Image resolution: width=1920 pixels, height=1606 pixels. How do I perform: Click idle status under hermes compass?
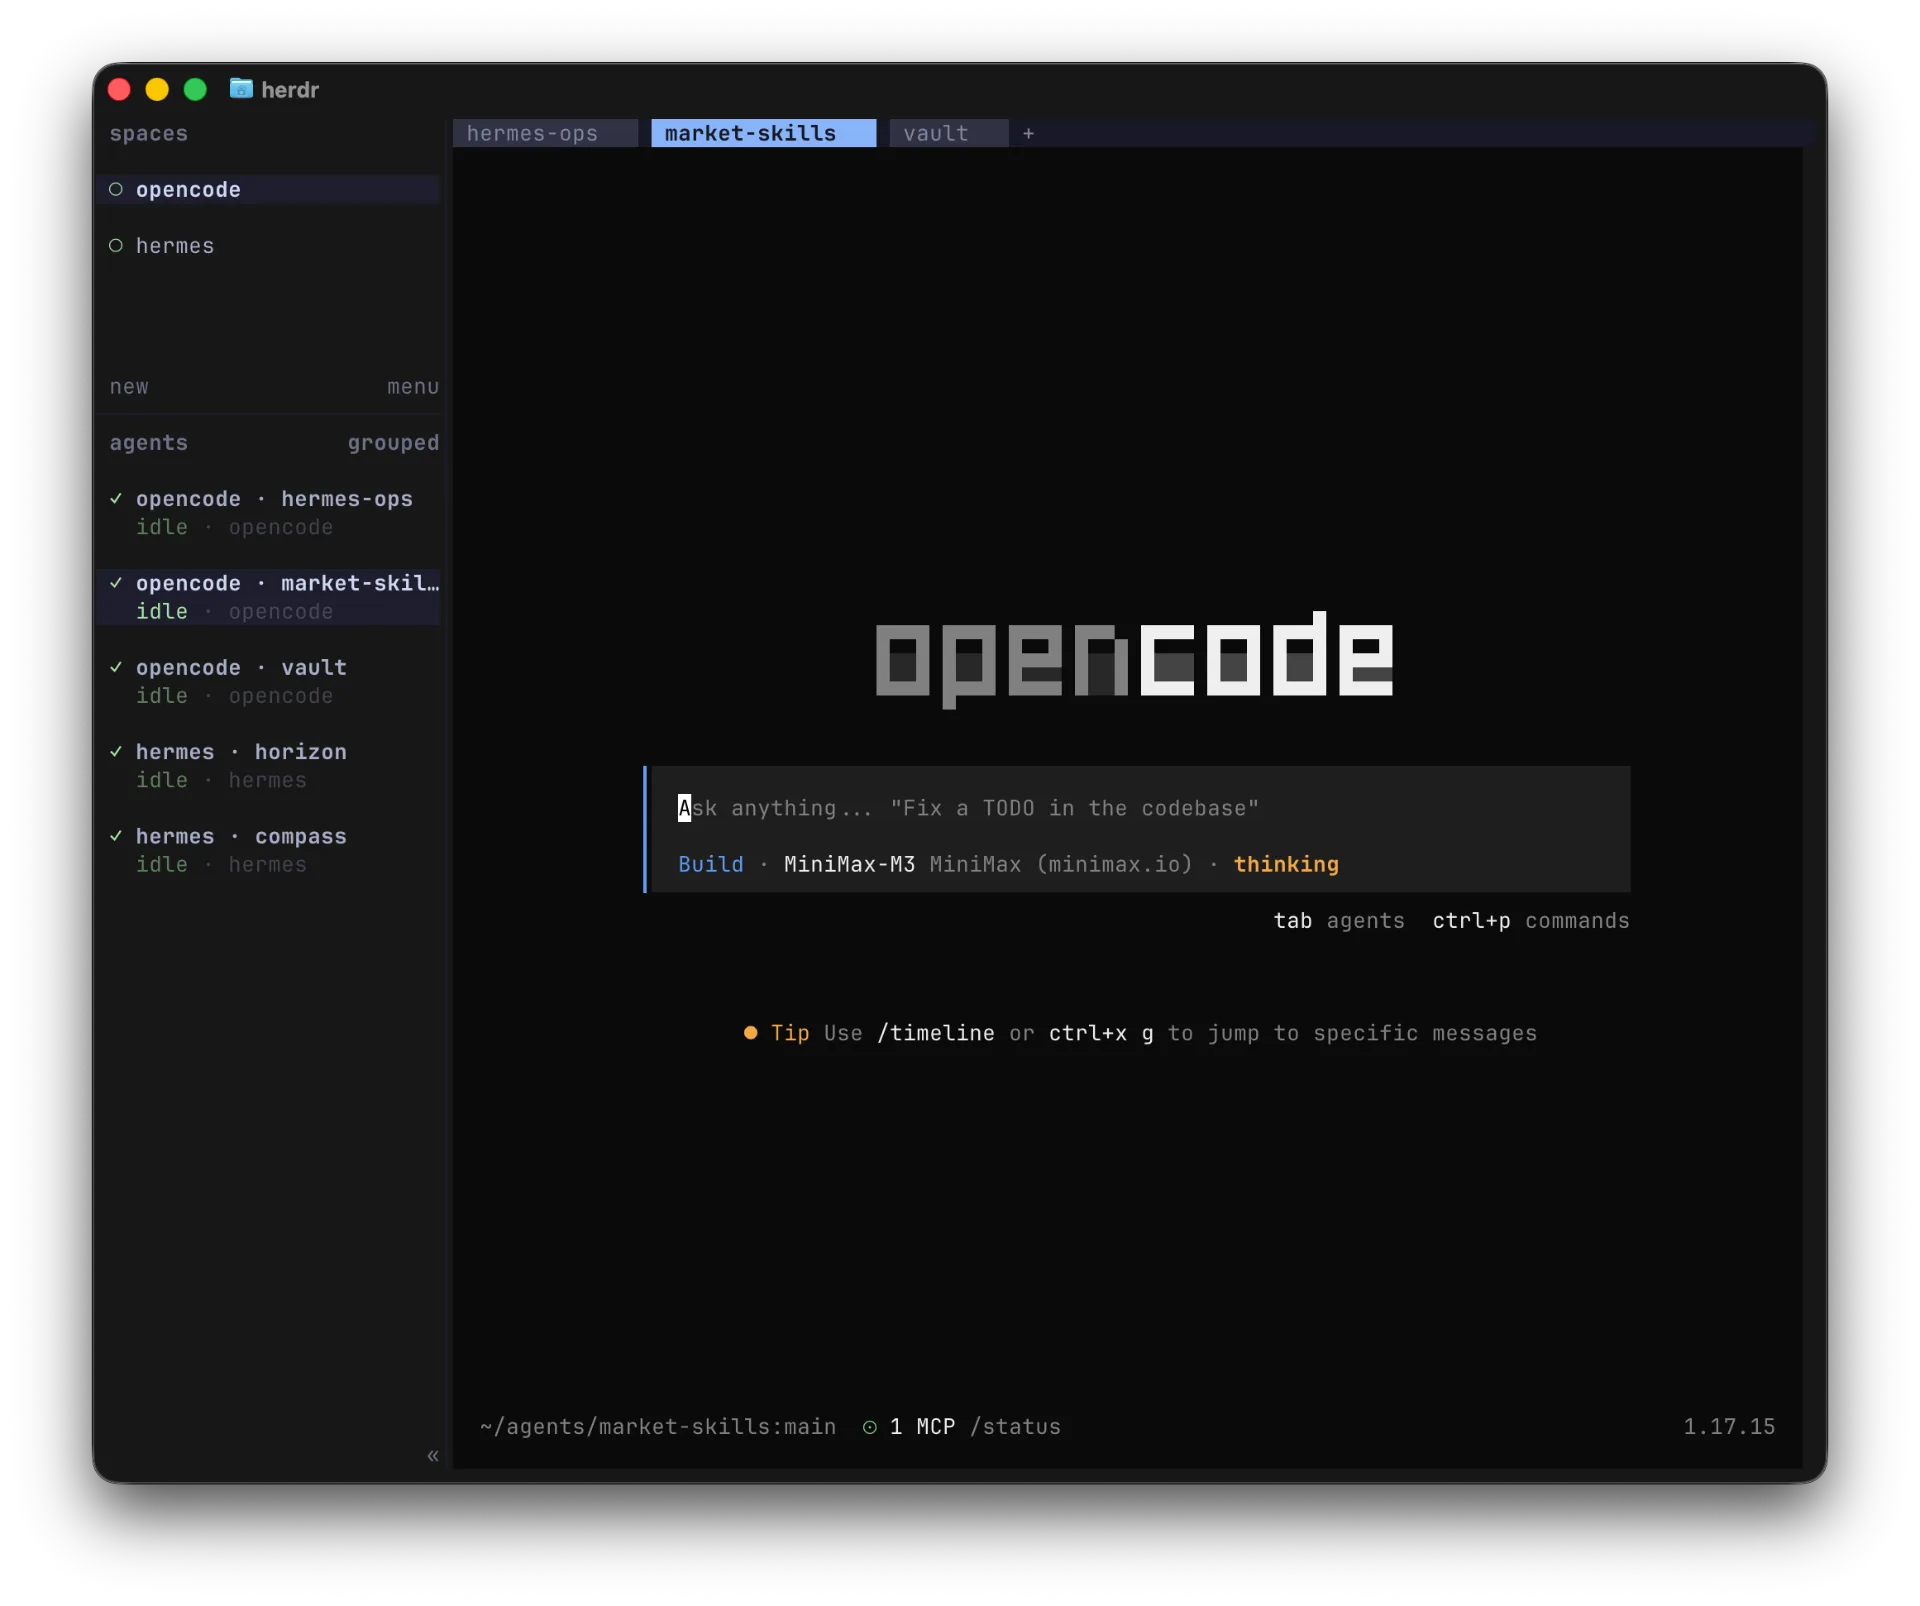click(x=162, y=864)
